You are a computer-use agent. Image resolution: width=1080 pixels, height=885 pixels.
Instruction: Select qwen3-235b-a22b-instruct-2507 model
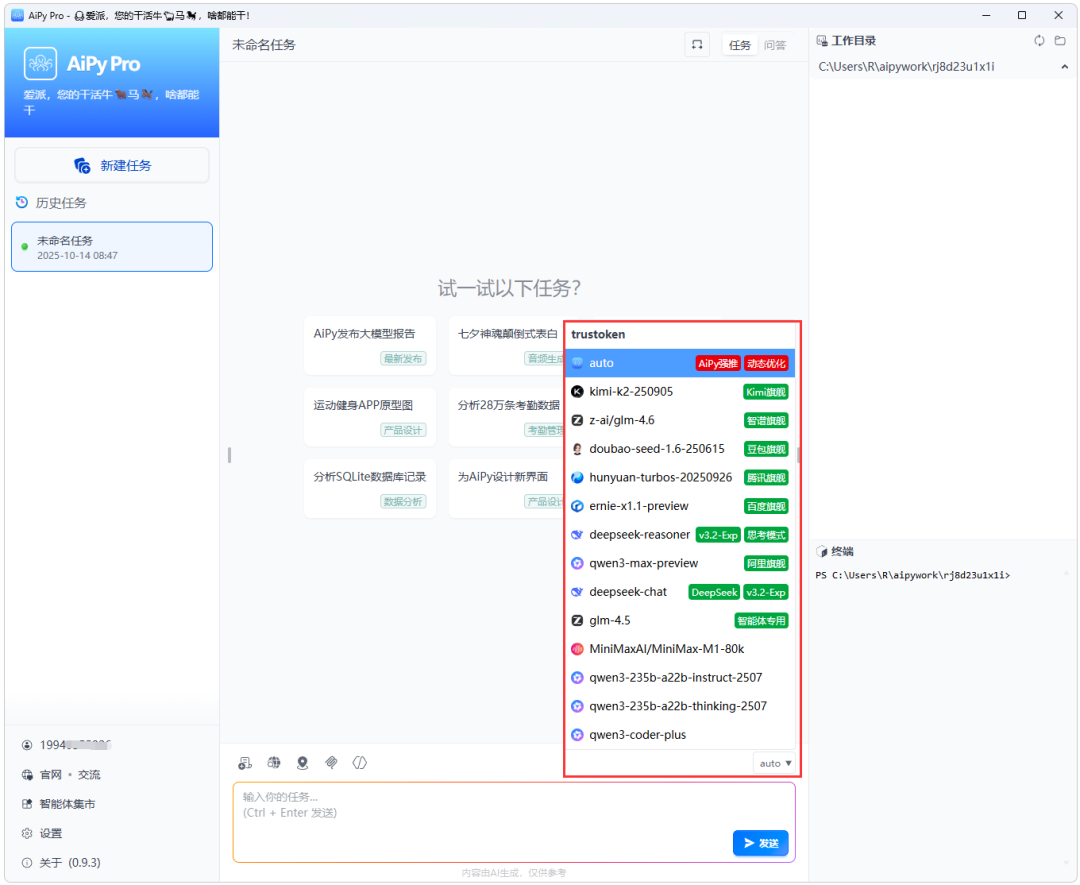680,678
